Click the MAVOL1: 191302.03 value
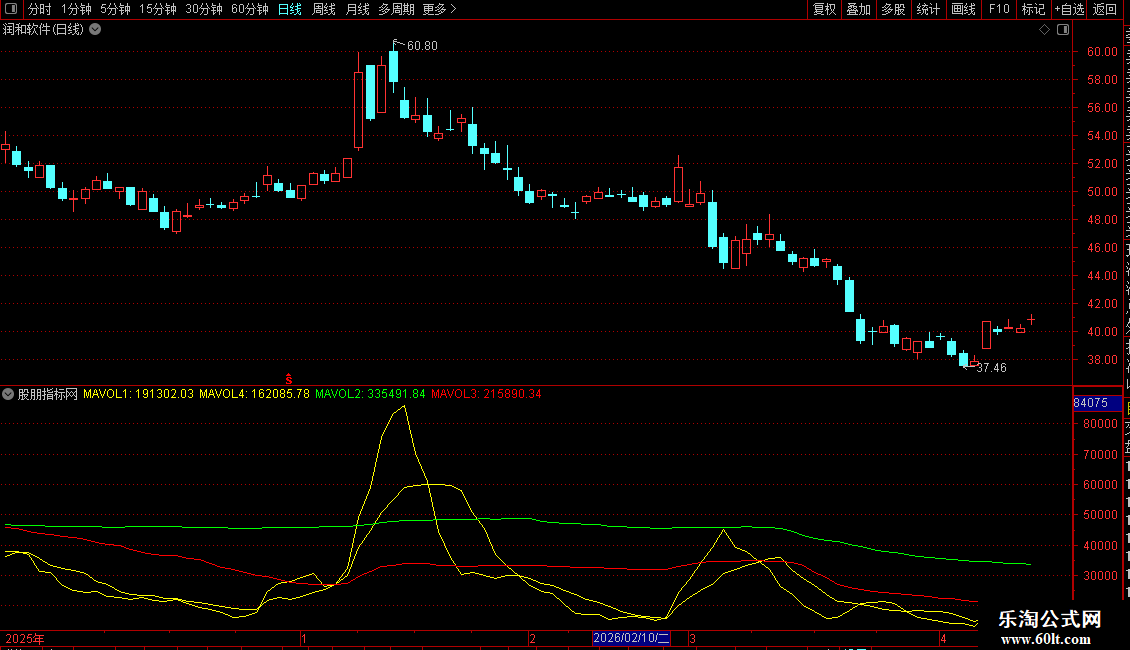The height and width of the screenshot is (650, 1130). [138, 394]
